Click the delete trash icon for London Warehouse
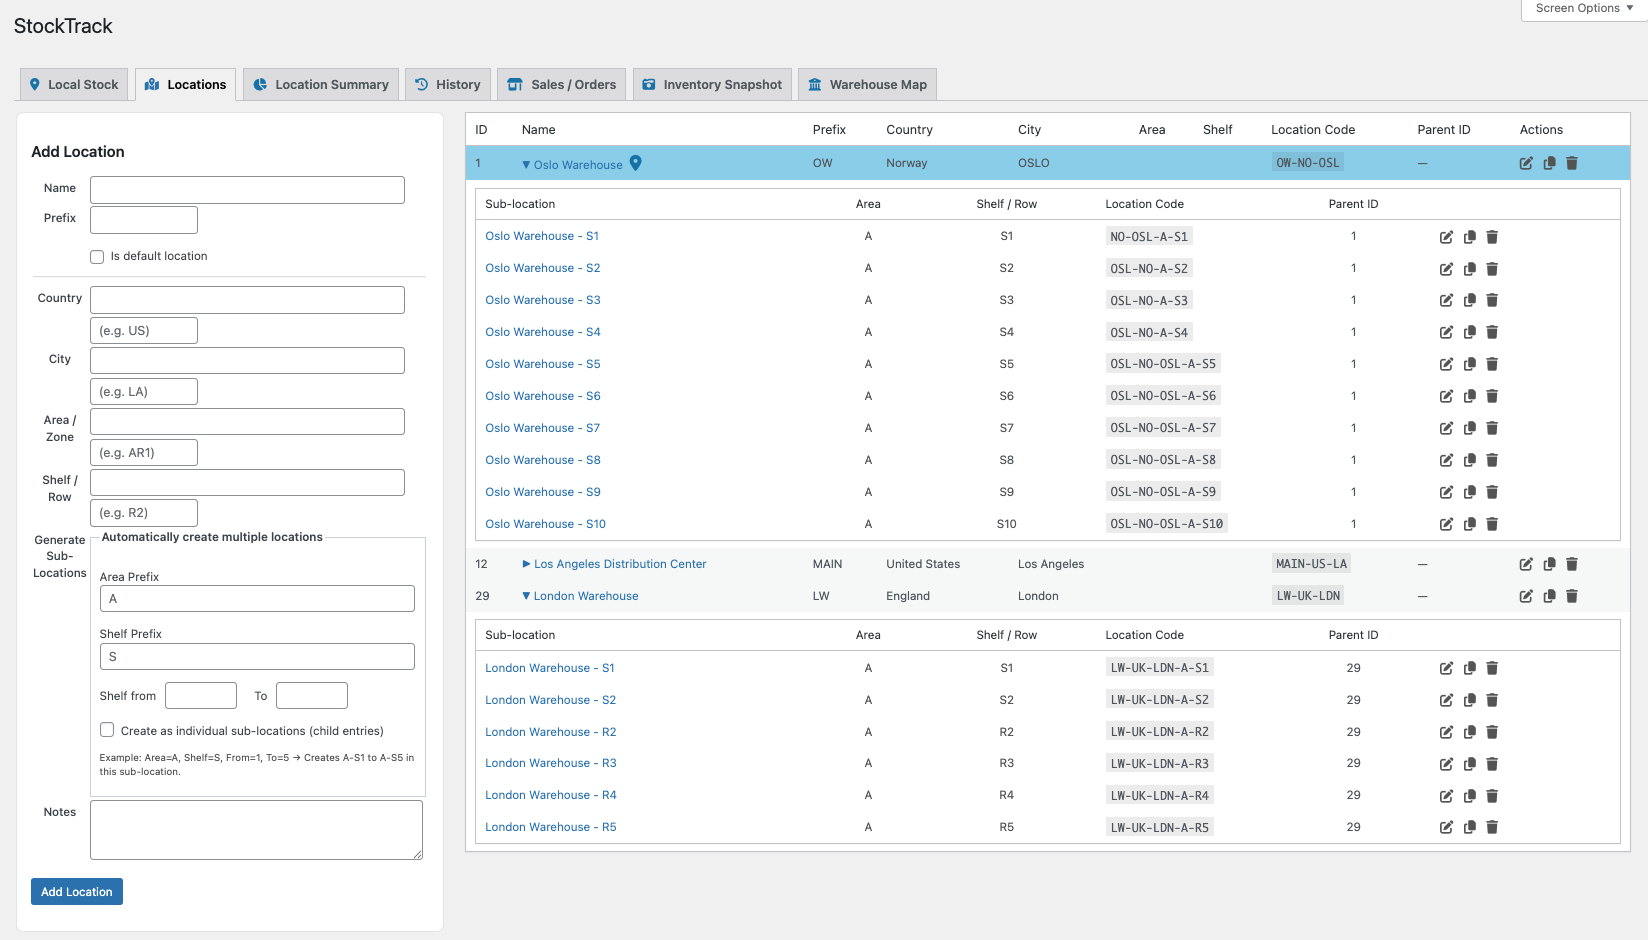 [x=1571, y=596]
